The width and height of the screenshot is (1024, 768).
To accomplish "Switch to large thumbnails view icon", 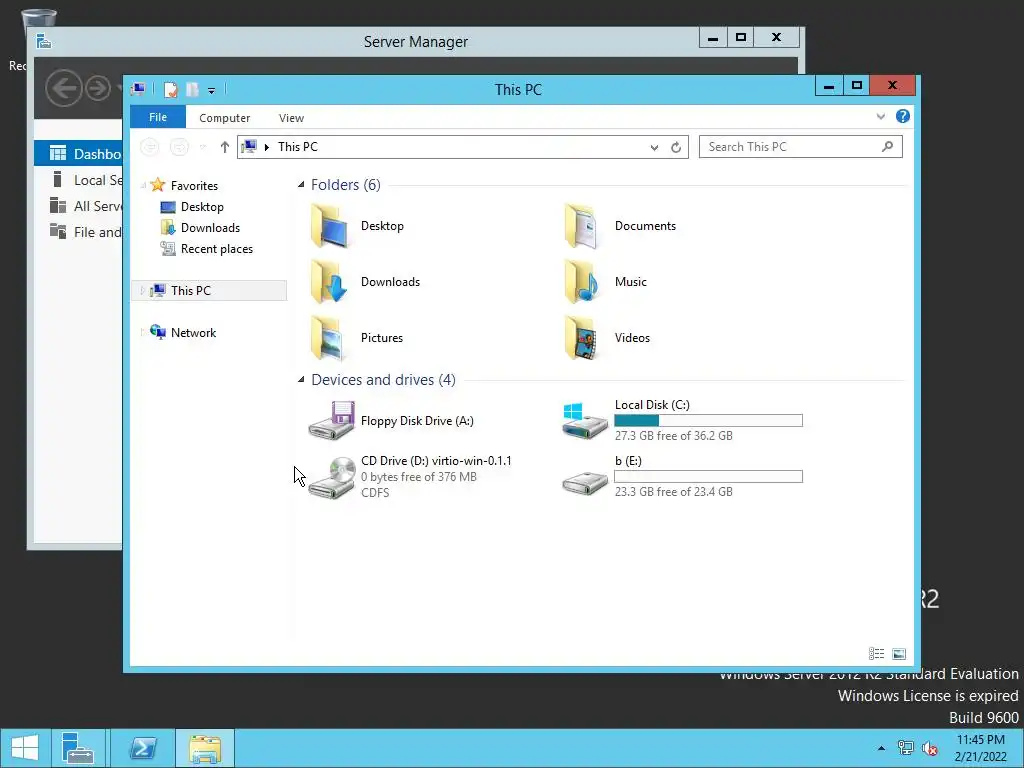I will tap(899, 654).
